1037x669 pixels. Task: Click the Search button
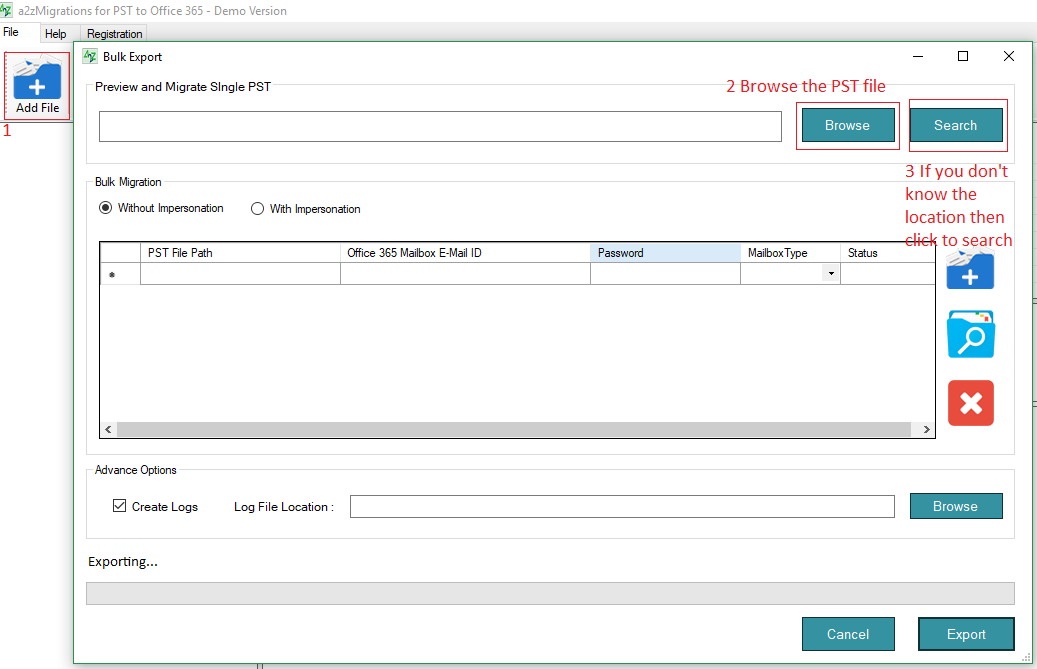pyautogui.click(x=956, y=126)
